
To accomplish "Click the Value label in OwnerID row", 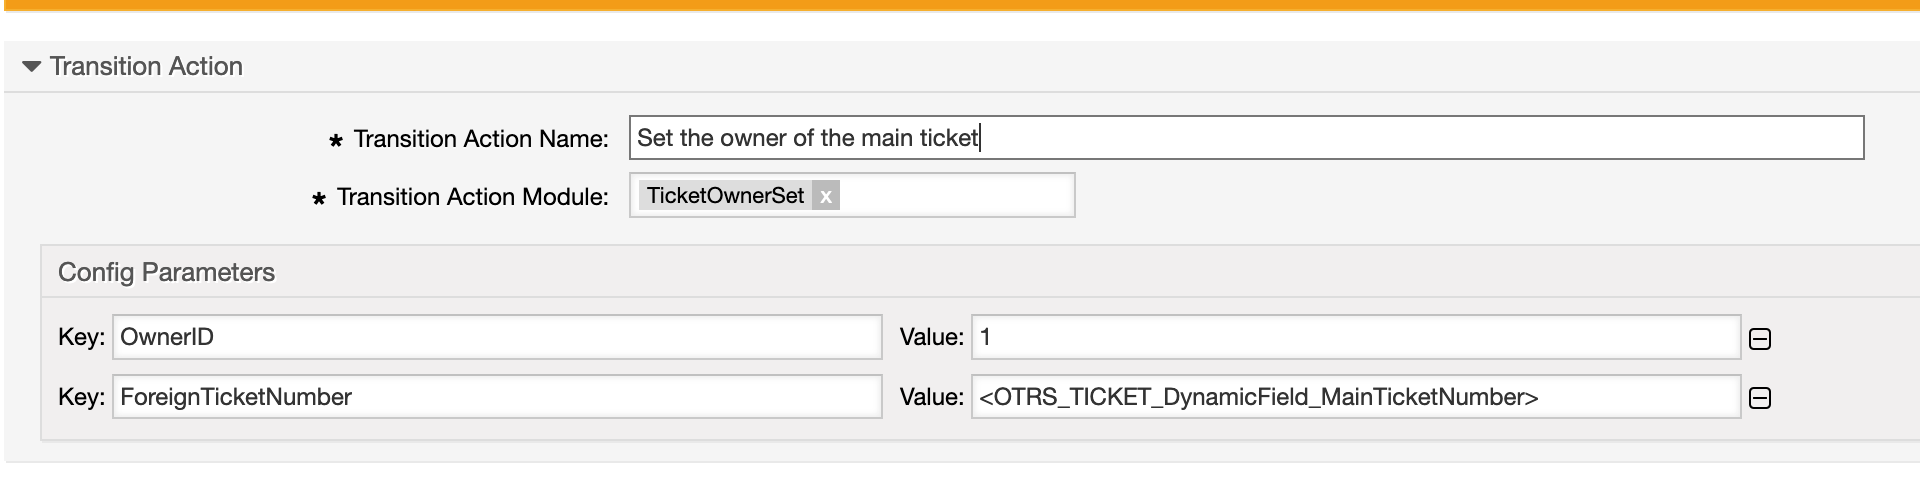I will click(x=931, y=338).
